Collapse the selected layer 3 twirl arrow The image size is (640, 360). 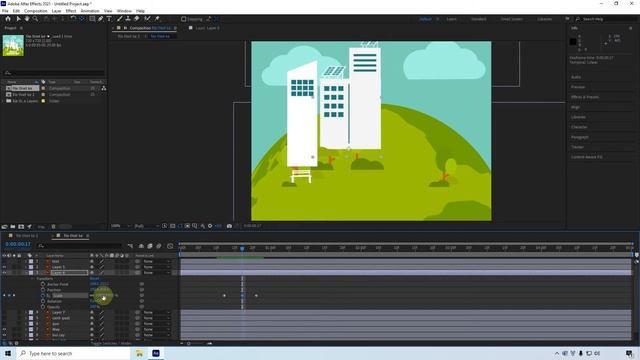coord(26,273)
